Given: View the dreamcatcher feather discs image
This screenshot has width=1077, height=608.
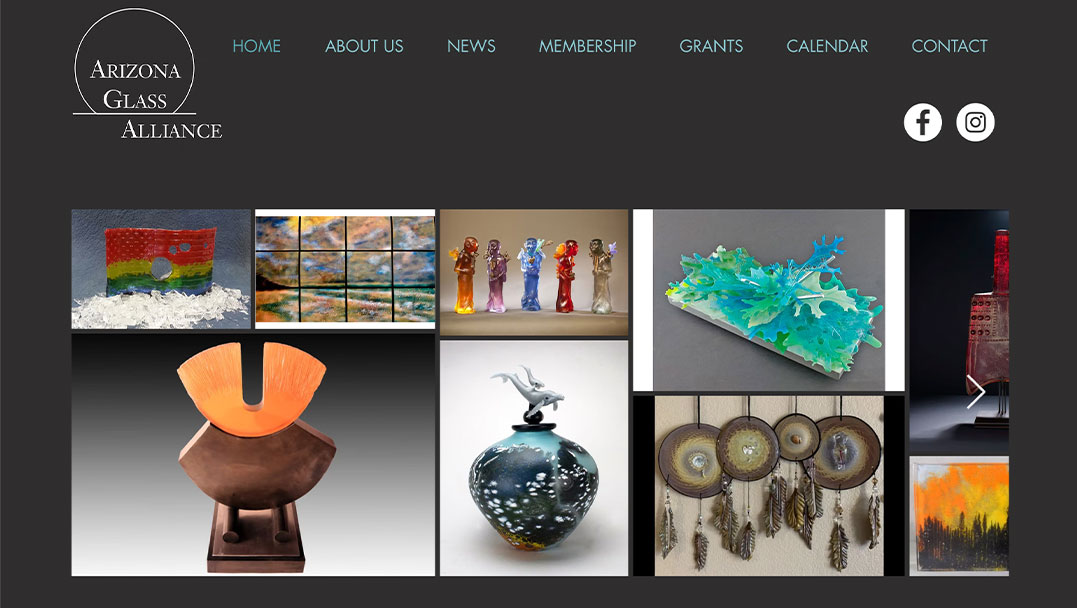Looking at the screenshot, I should point(769,486).
